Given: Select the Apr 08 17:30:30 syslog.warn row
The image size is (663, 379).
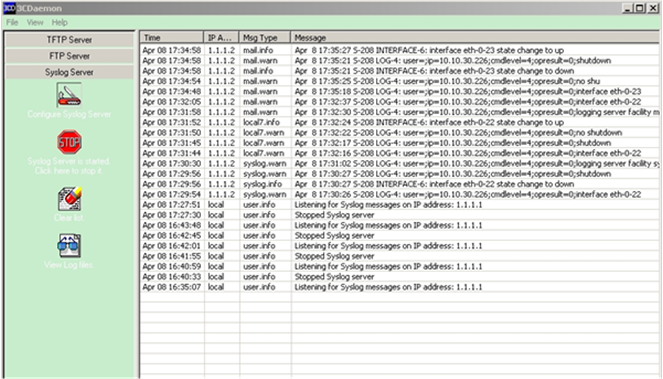Looking at the screenshot, I should pyautogui.click(x=400, y=164).
